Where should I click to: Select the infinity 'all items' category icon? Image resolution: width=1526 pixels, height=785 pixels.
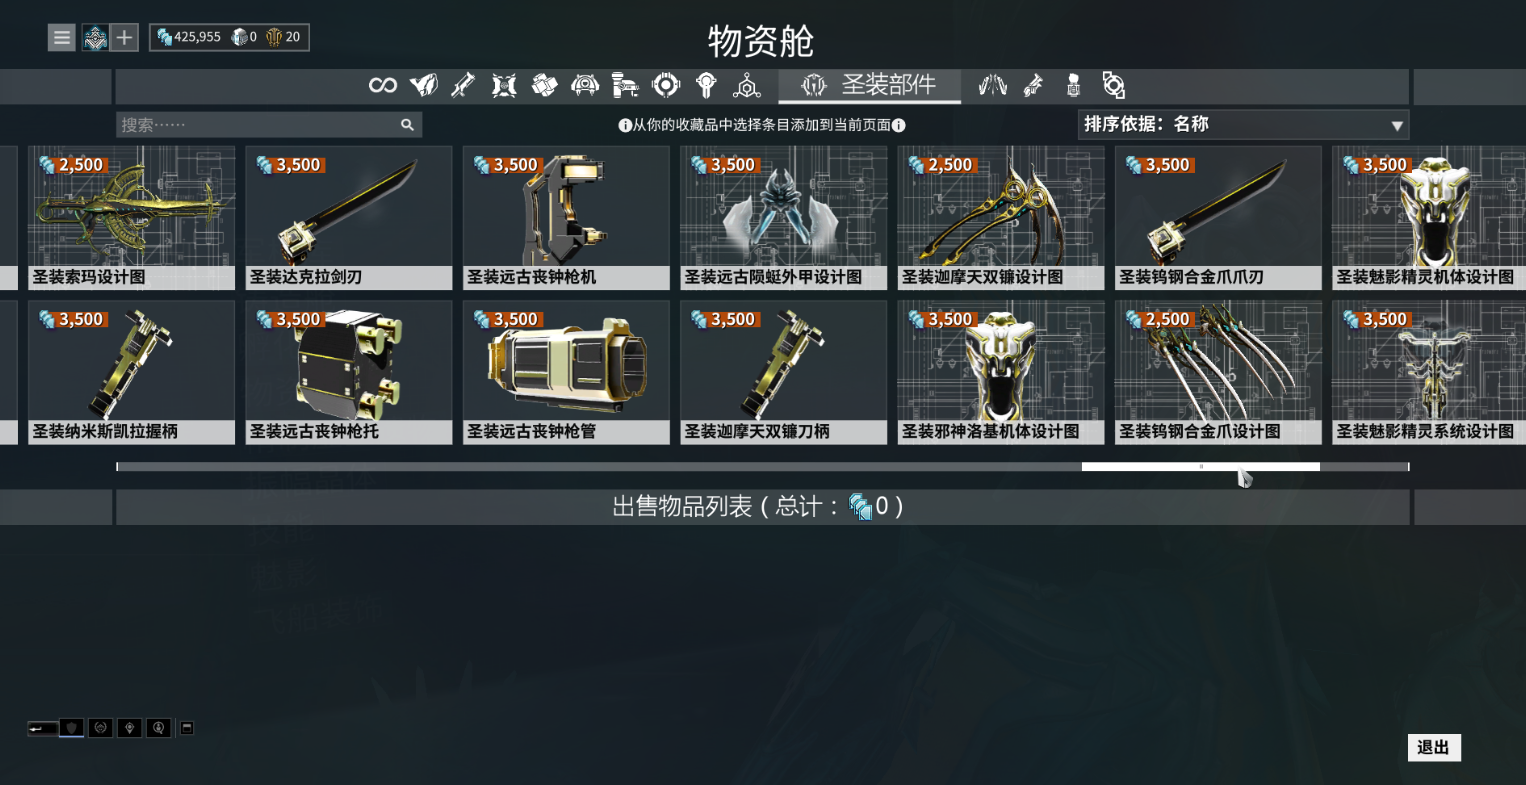click(x=382, y=86)
